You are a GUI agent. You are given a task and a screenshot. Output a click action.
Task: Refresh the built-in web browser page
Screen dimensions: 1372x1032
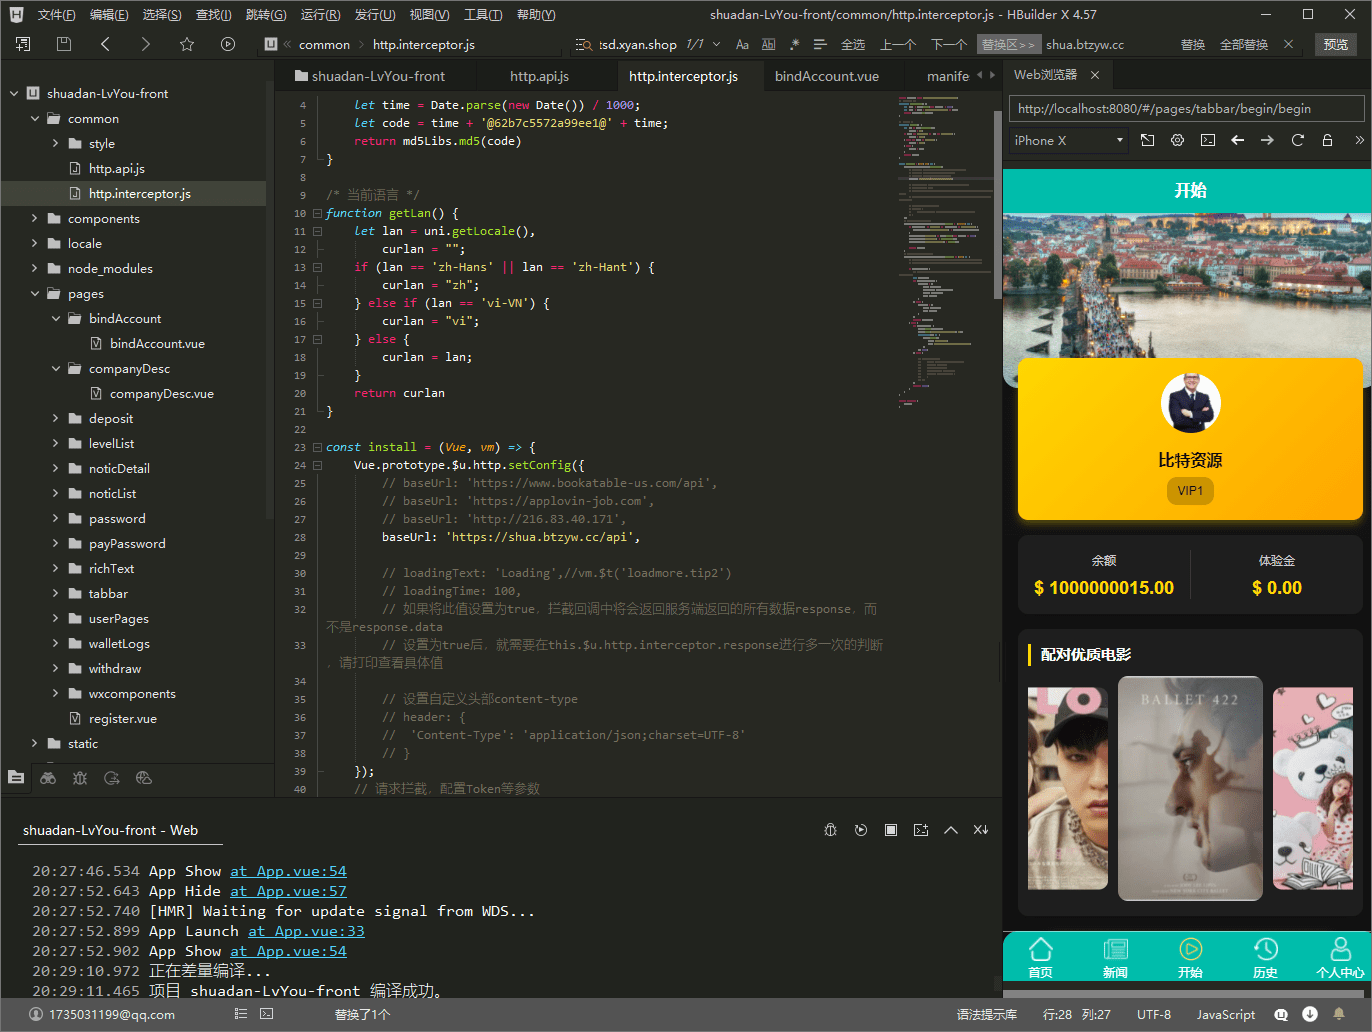click(x=1297, y=140)
